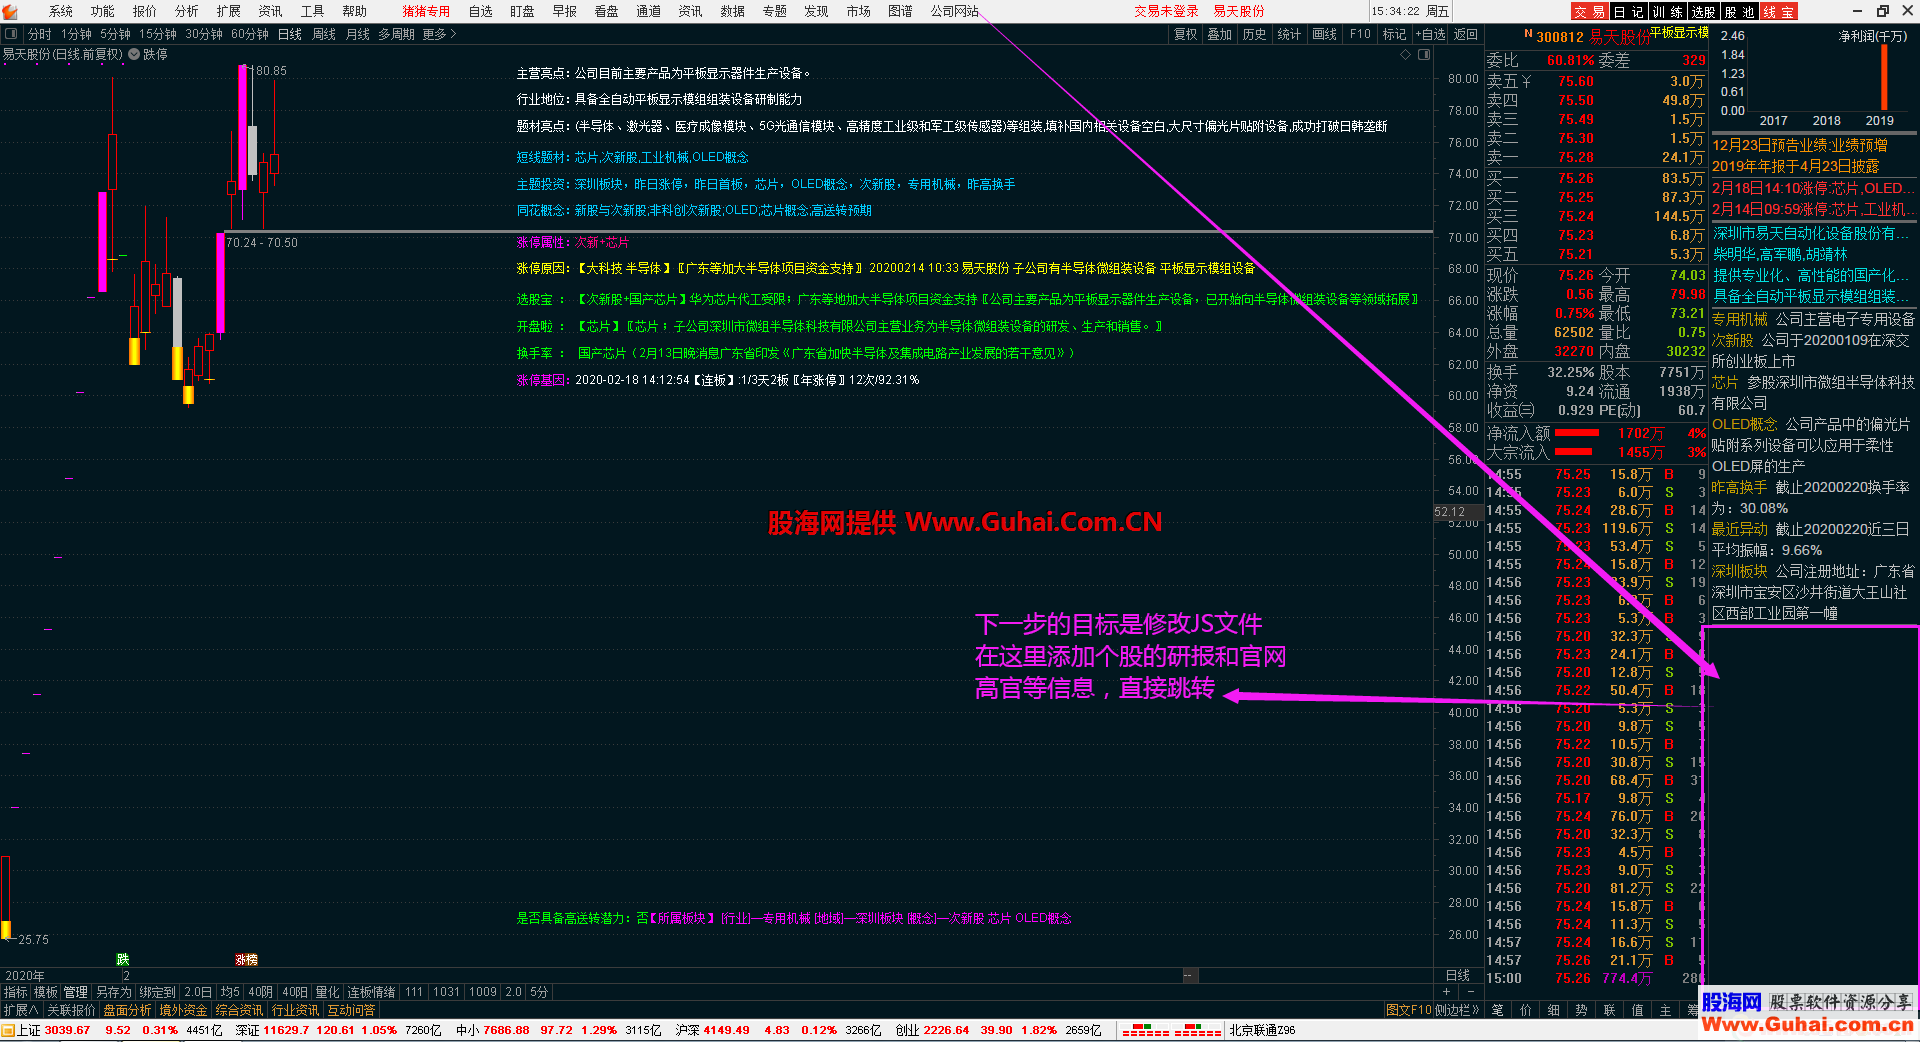This screenshot has height=1042, width=1920.
Task: Open the 报价 menu
Action: [x=145, y=11]
